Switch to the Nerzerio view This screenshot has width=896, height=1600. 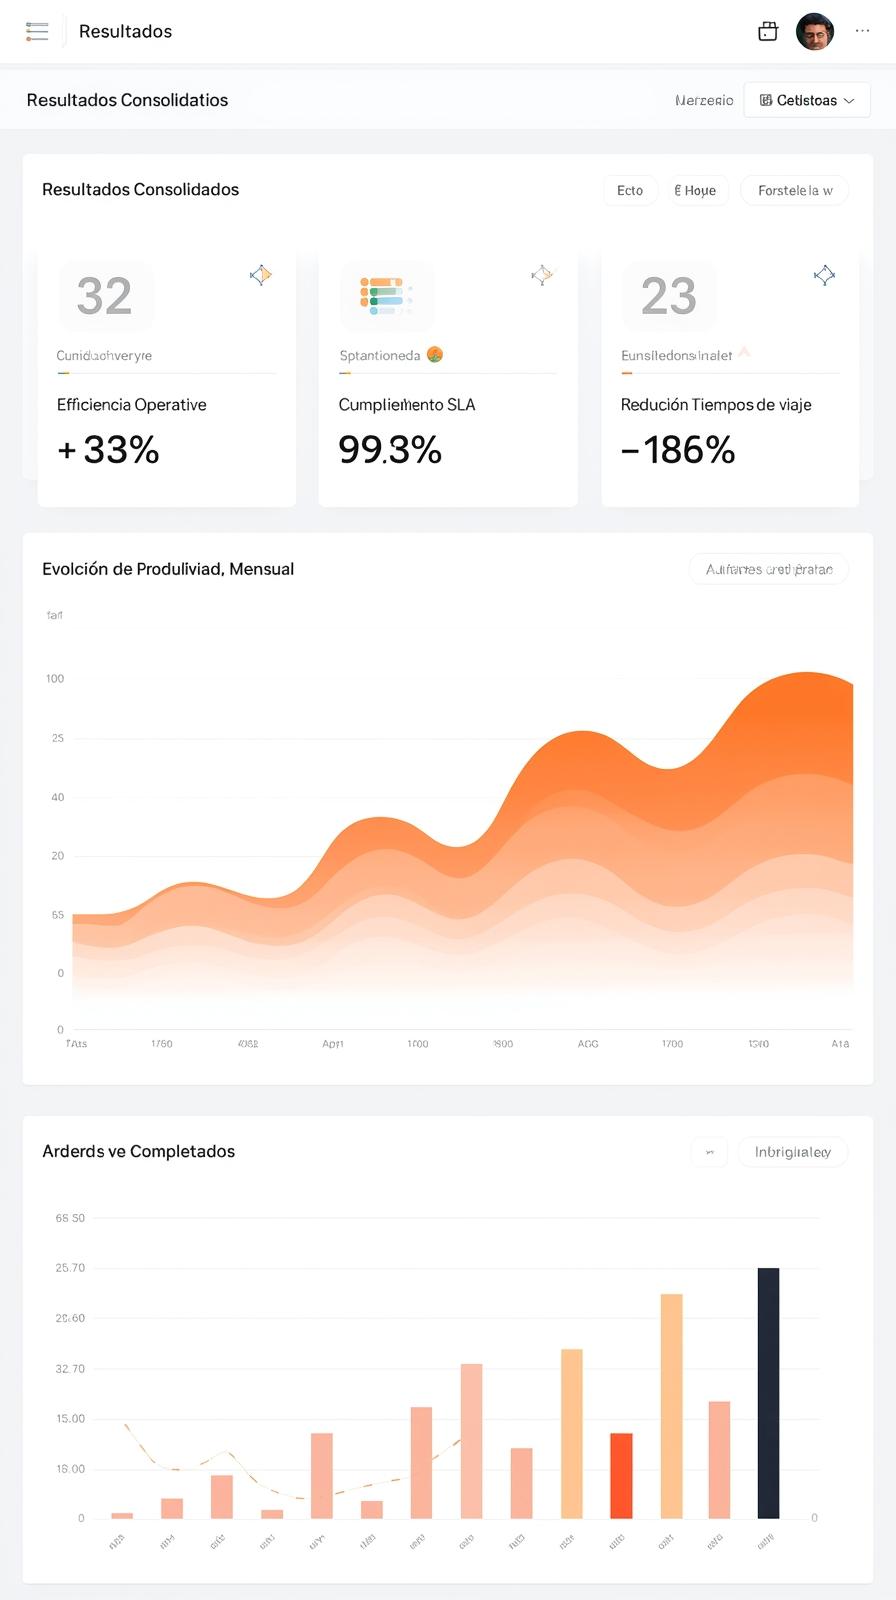pos(704,99)
